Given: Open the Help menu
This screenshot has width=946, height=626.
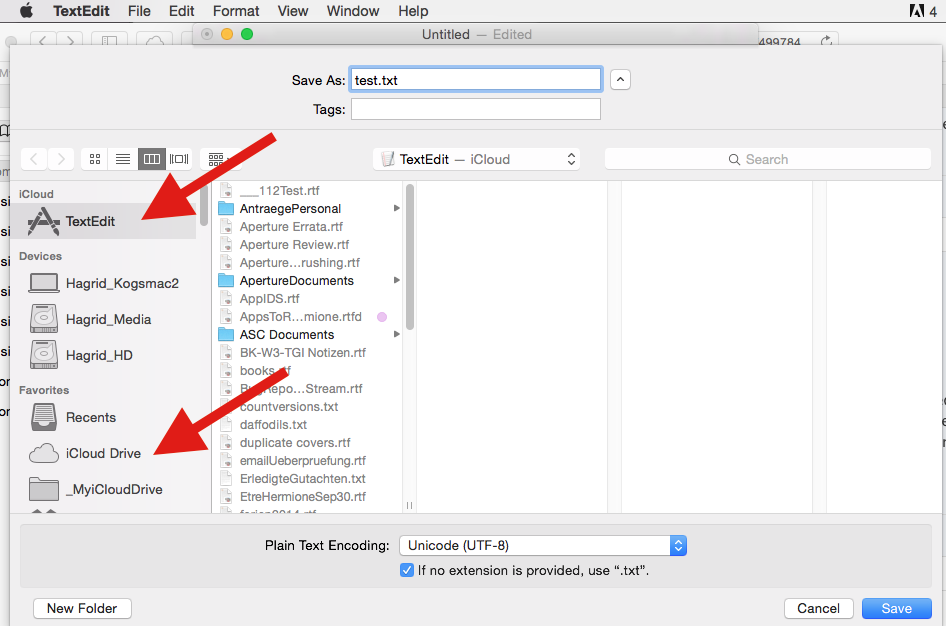Looking at the screenshot, I should coord(413,11).
